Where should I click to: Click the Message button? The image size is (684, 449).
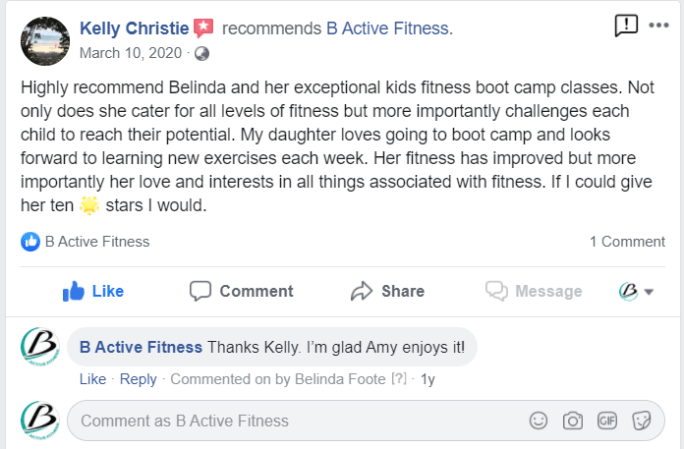click(x=533, y=291)
